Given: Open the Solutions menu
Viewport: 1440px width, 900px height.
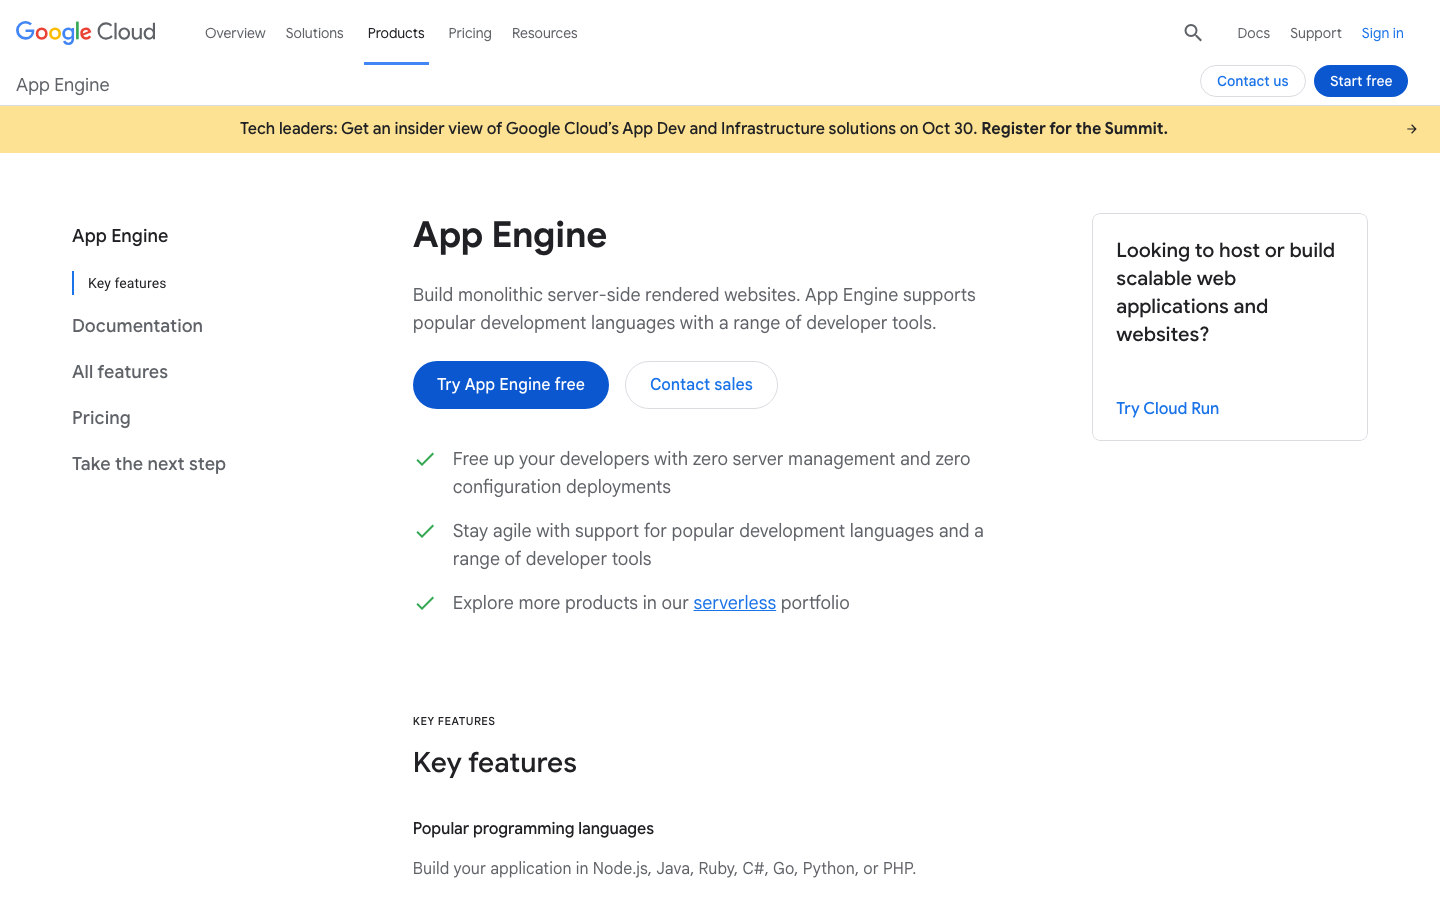Looking at the screenshot, I should (x=314, y=33).
